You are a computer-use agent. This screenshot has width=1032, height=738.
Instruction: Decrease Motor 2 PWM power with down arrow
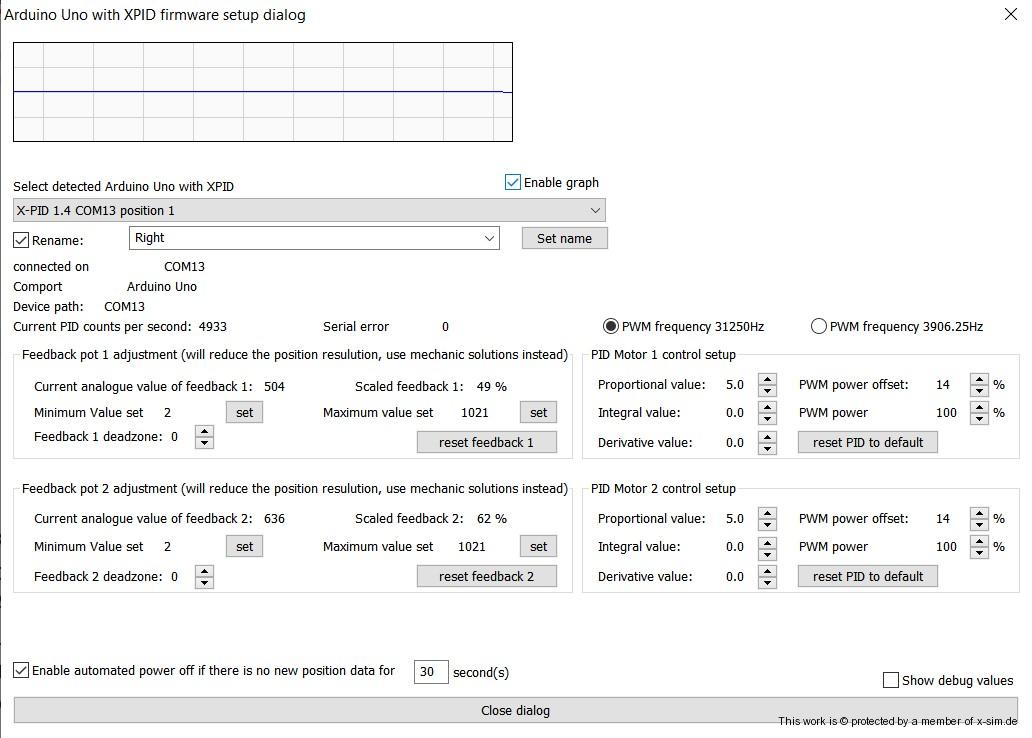point(979,553)
